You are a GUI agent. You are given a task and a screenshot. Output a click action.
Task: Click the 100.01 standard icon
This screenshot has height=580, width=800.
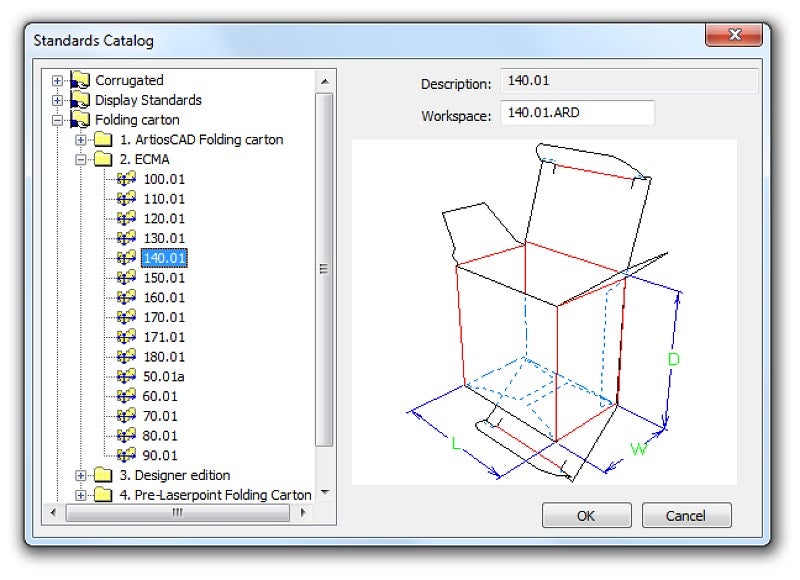[127, 178]
